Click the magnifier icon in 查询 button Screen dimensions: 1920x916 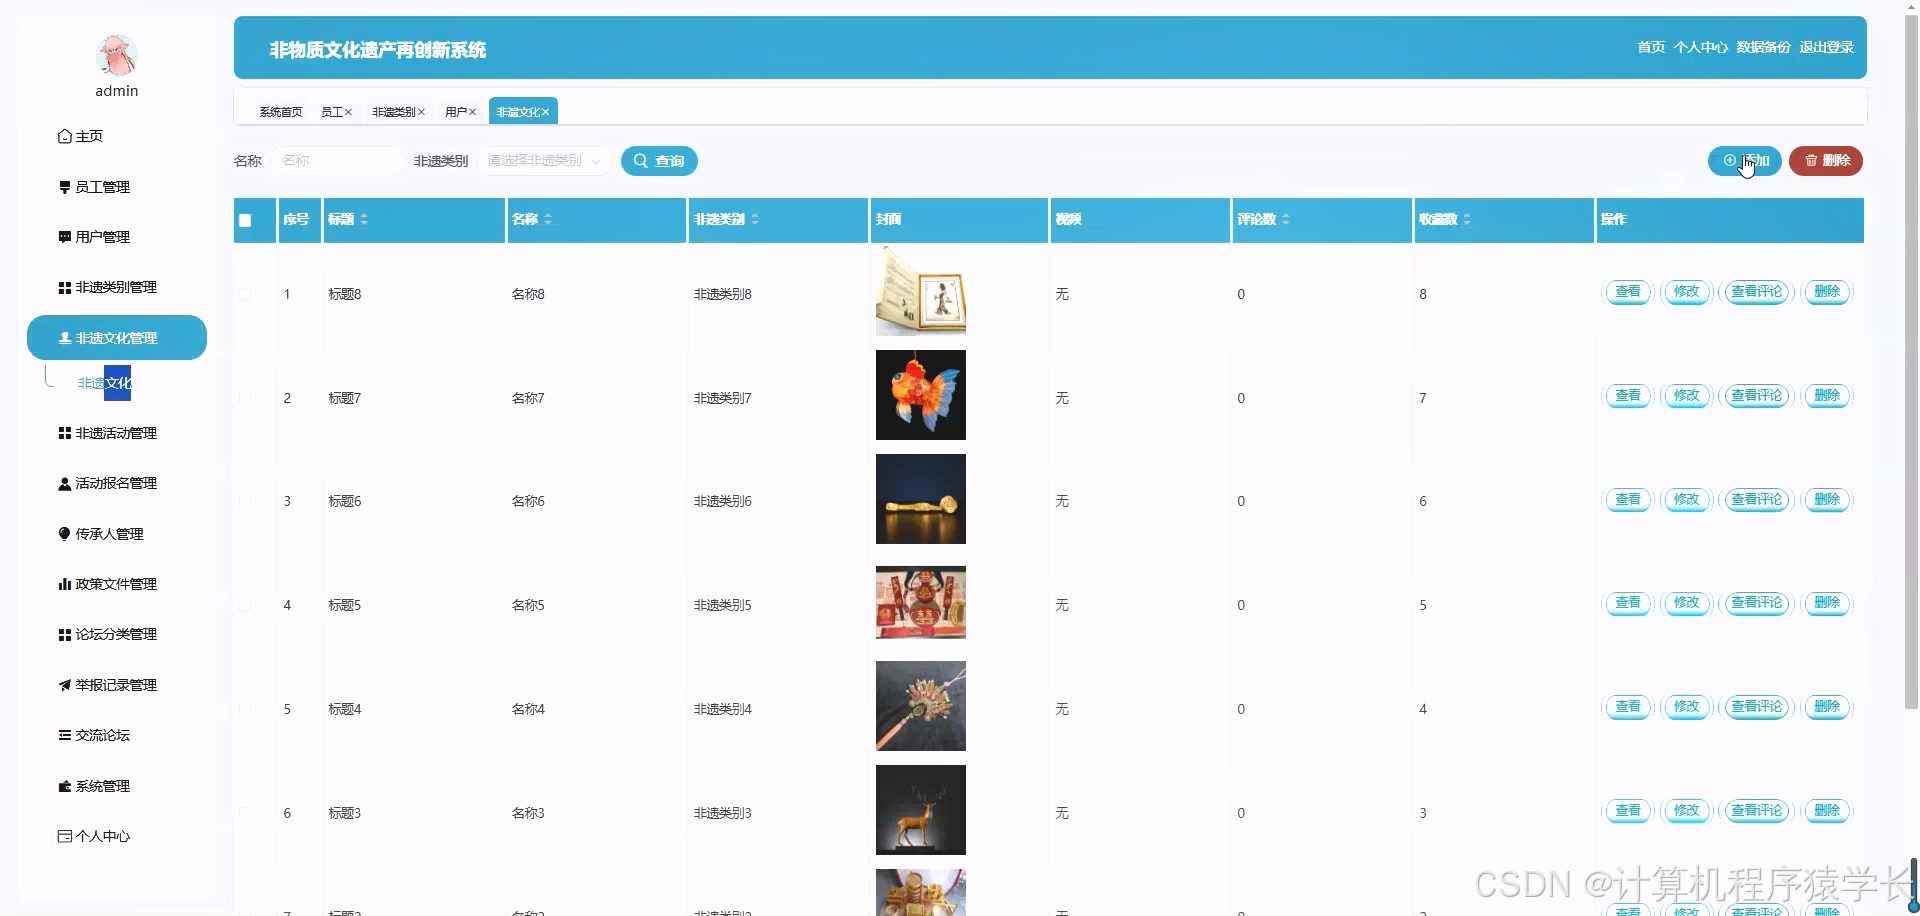[640, 161]
